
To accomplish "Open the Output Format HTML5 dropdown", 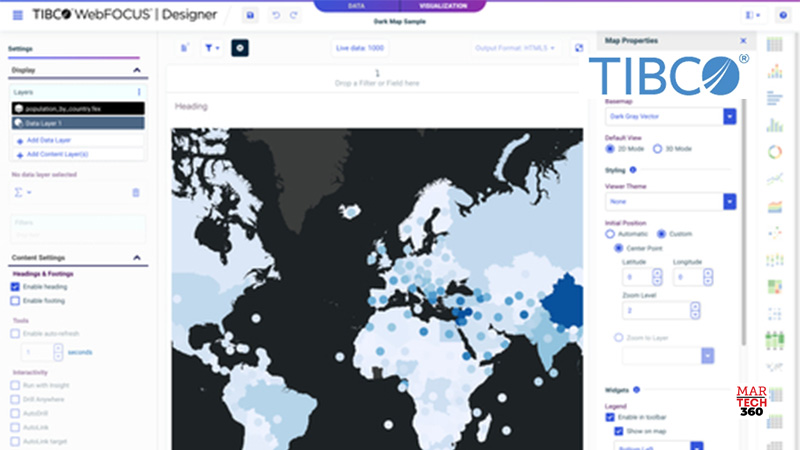I will pos(515,48).
